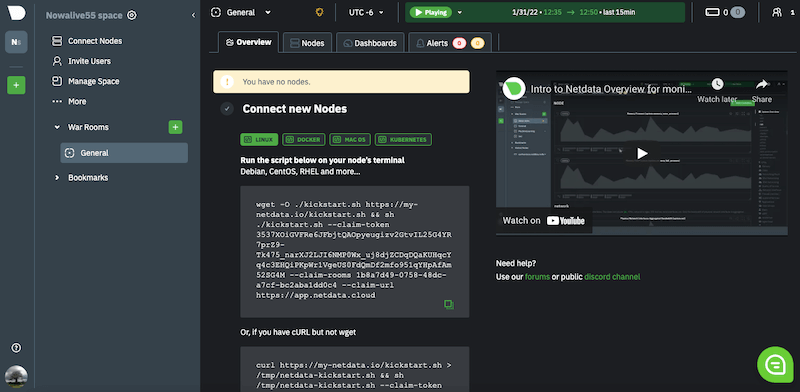
Task: Click the nodes count icon in header
Action: pos(712,12)
